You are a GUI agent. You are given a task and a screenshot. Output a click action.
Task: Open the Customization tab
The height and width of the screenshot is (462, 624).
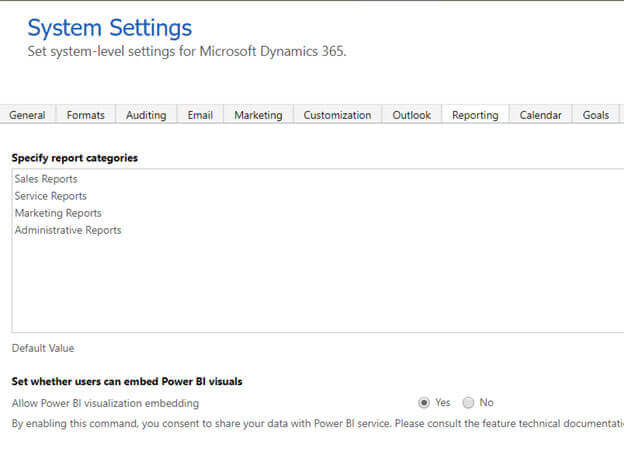tap(337, 115)
